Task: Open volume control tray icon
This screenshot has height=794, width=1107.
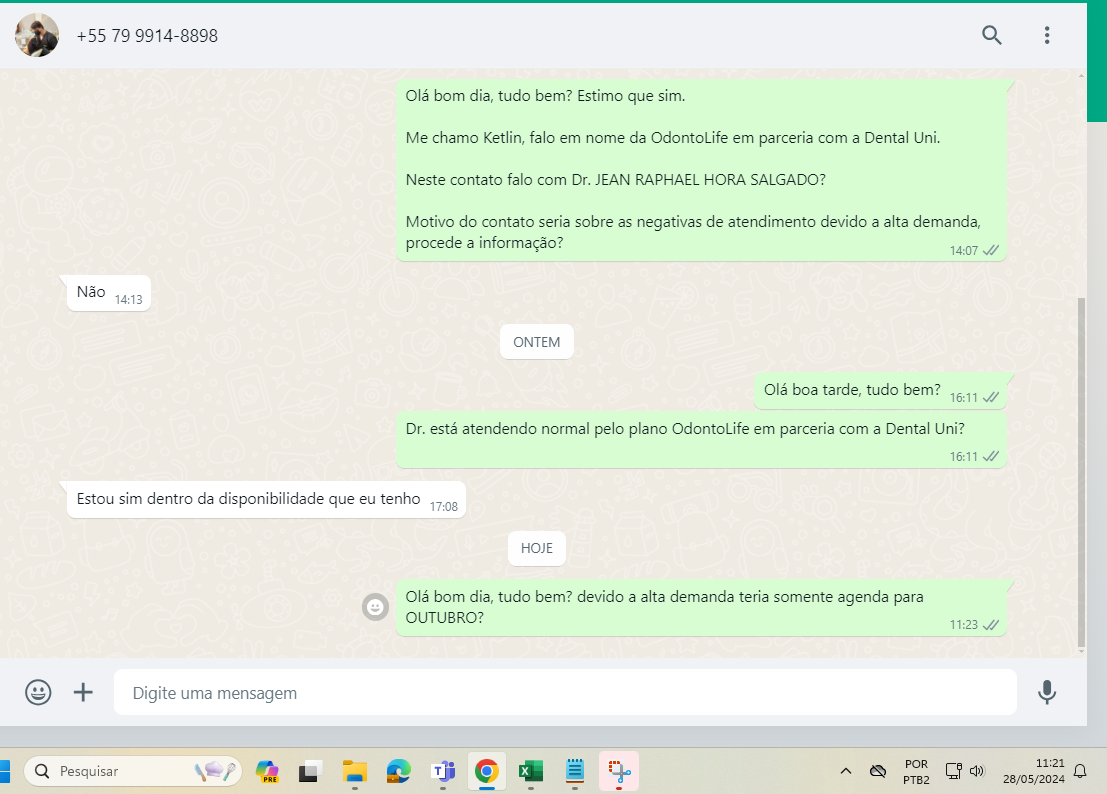Action: 977,771
